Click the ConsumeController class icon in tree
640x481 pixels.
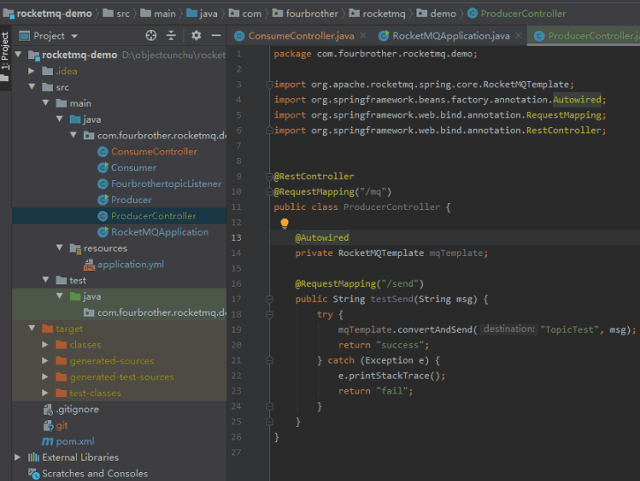(x=103, y=152)
